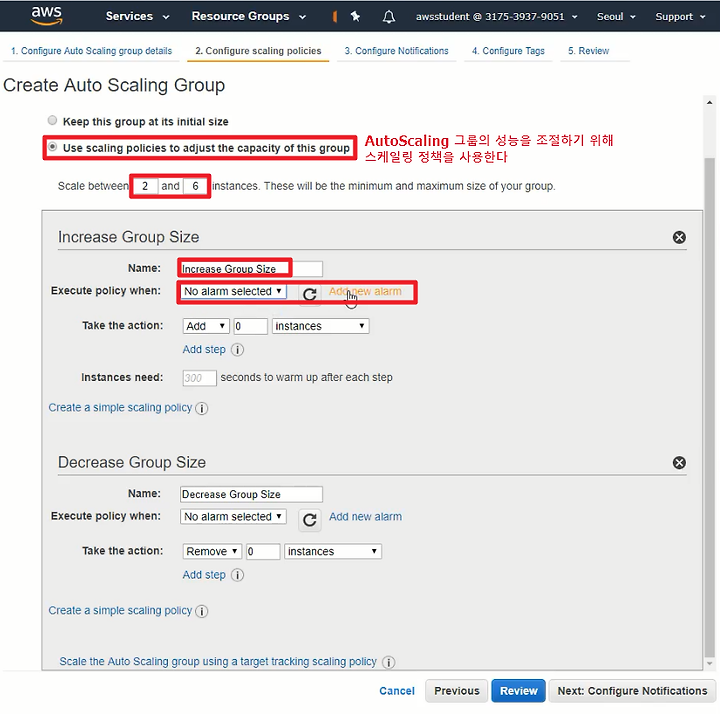Viewport: 720px width, 714px height.
Task: Click Next: Configure Notifications button
Action: pos(632,691)
